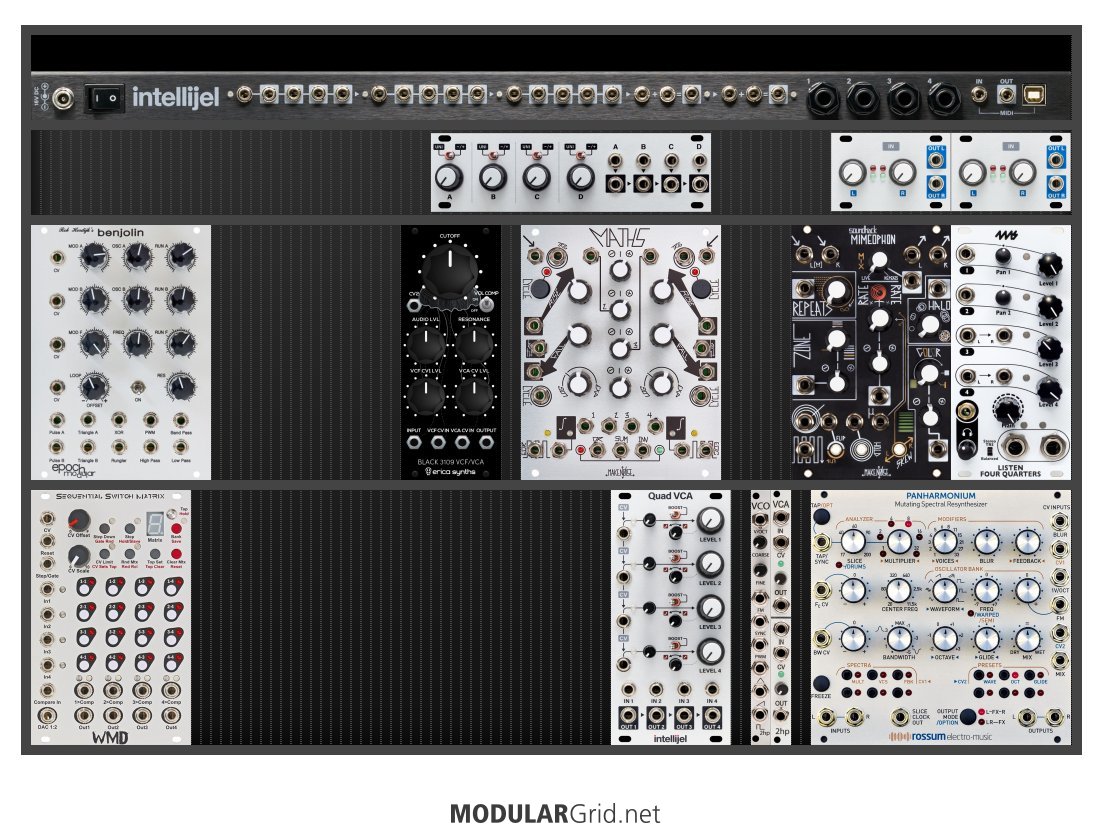Click the MATHS module title

(619, 238)
